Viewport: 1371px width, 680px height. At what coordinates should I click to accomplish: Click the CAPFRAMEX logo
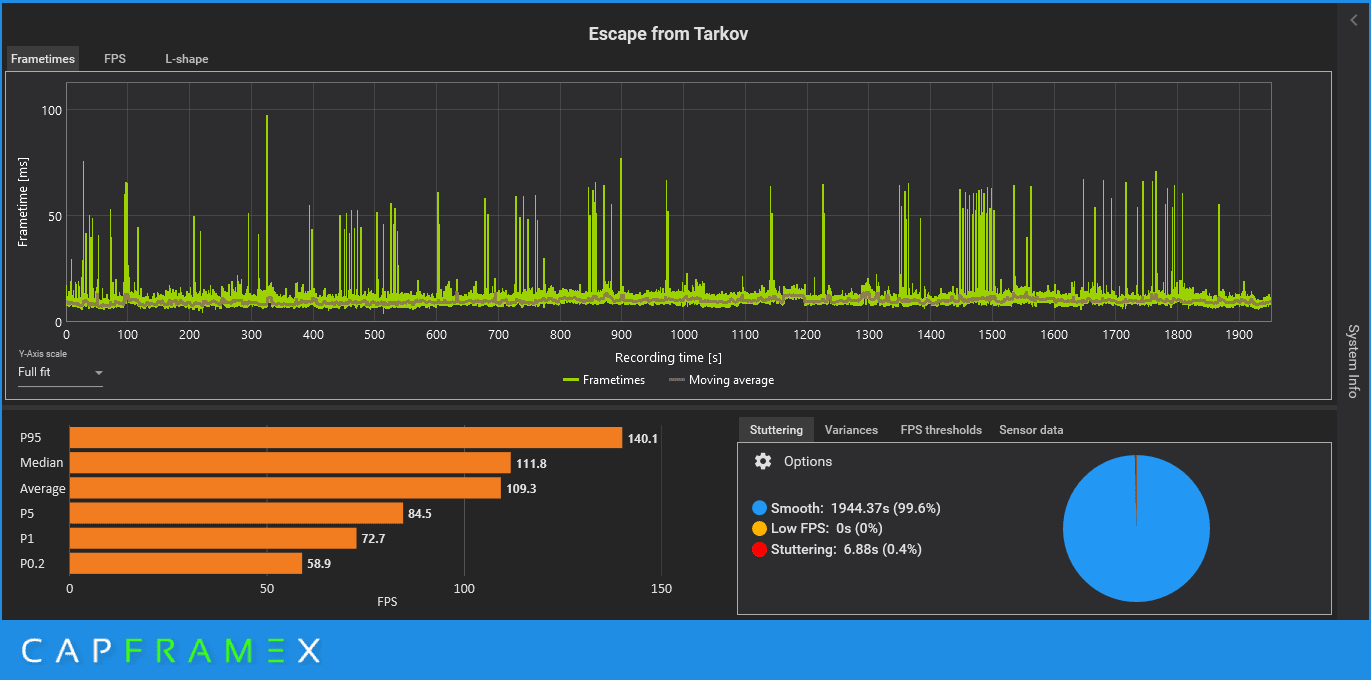(x=171, y=651)
